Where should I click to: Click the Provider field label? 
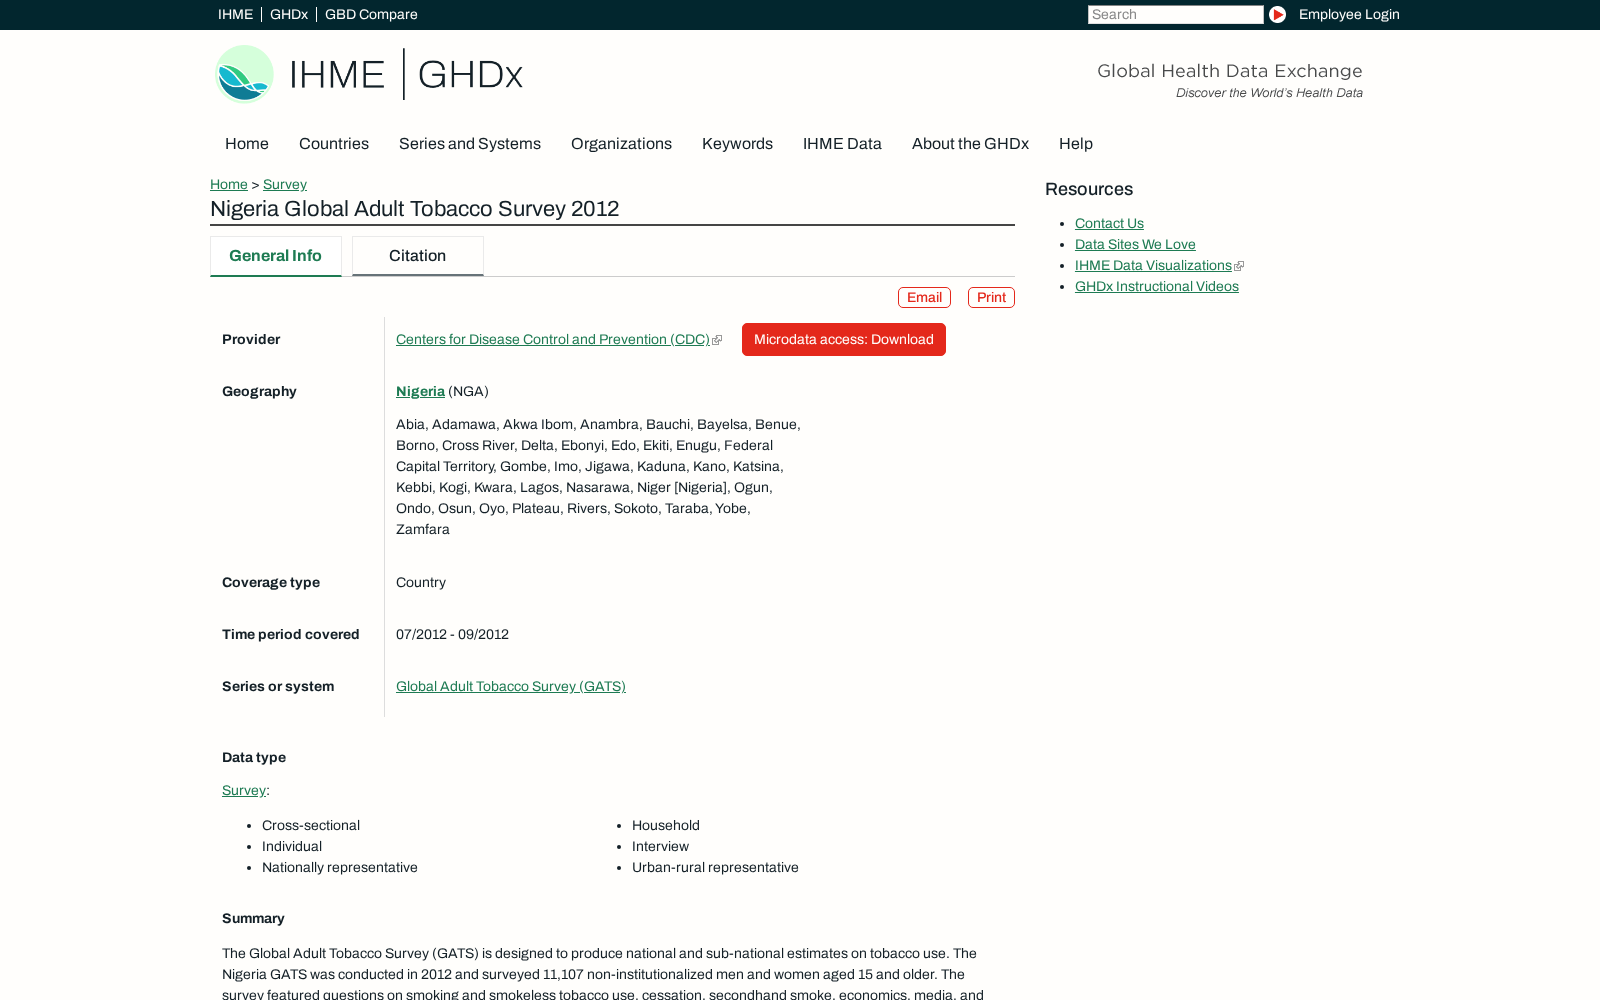click(251, 340)
